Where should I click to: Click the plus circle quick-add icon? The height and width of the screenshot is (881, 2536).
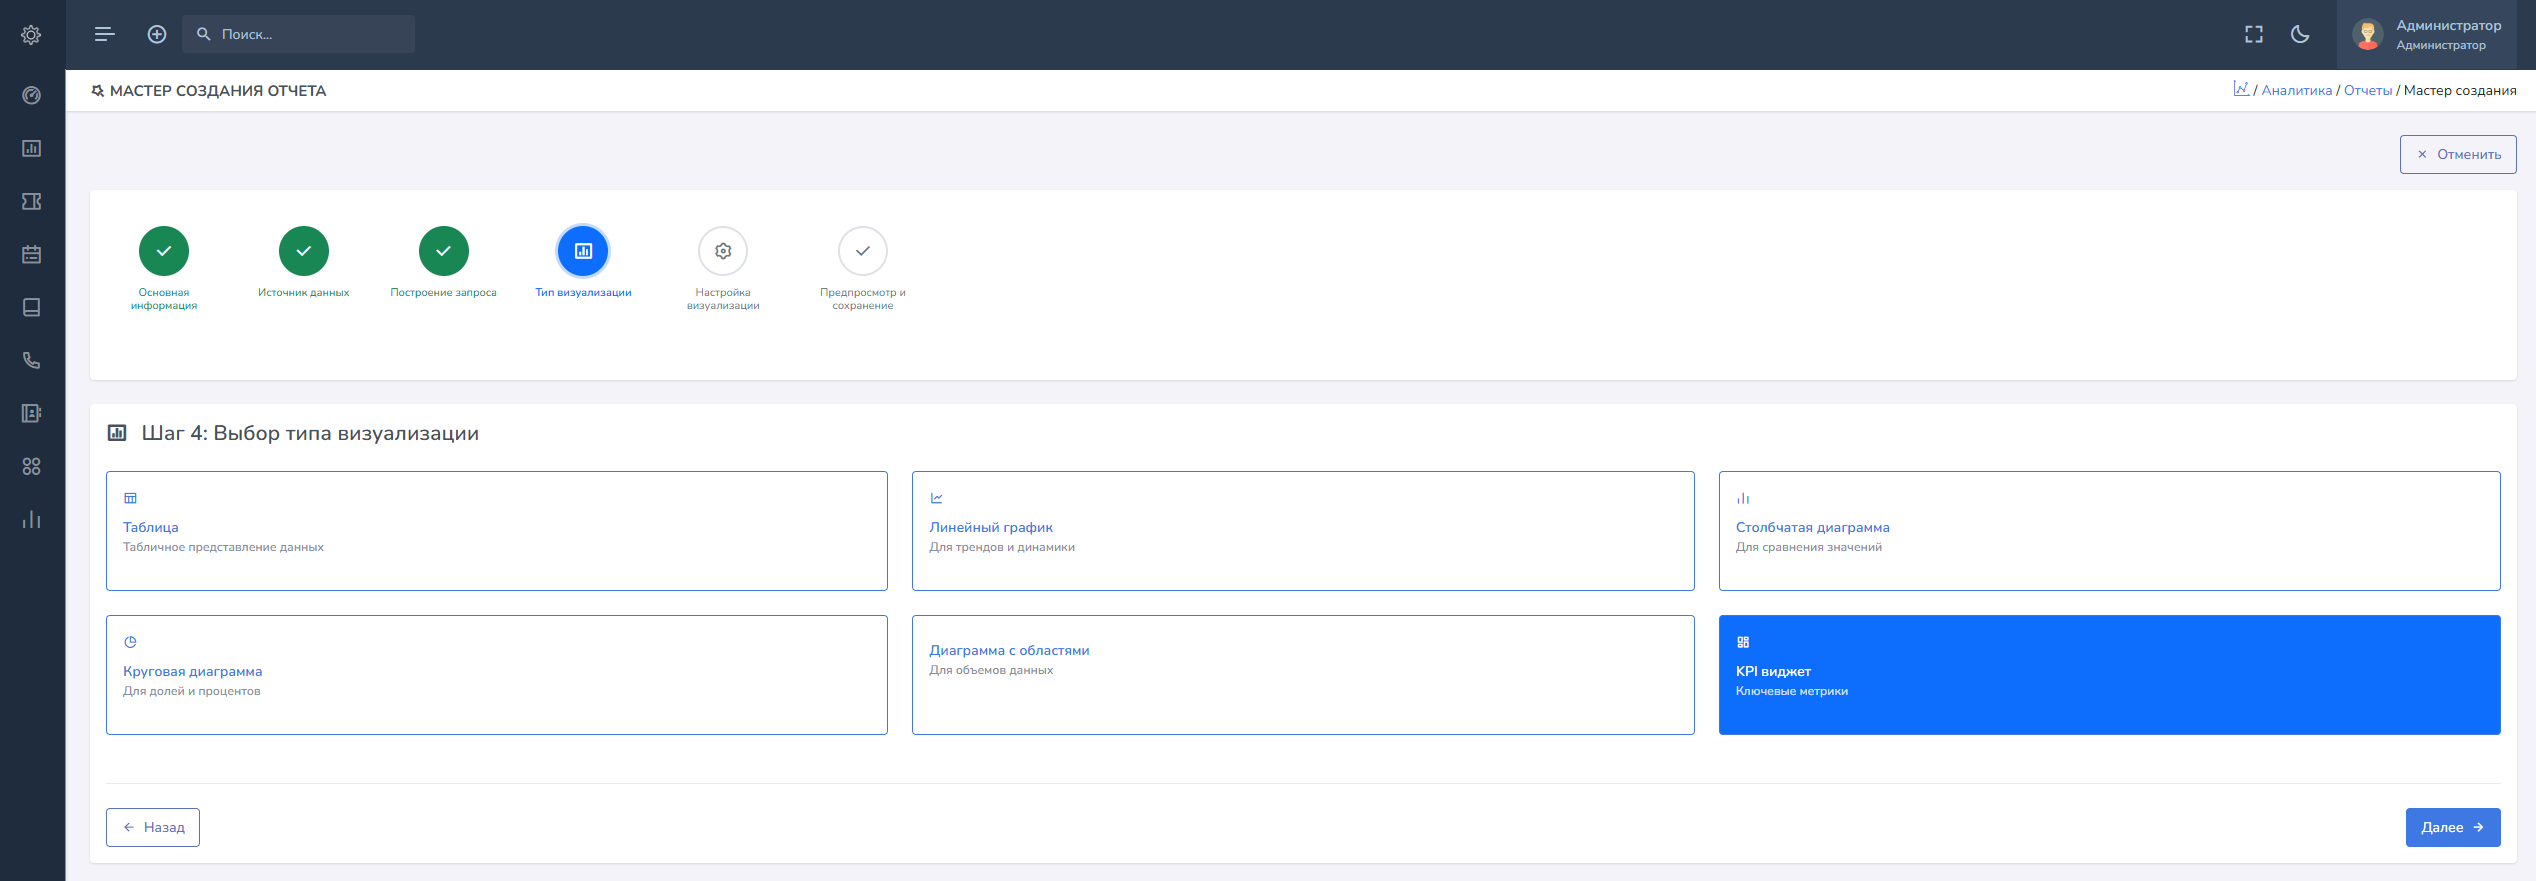click(x=157, y=34)
